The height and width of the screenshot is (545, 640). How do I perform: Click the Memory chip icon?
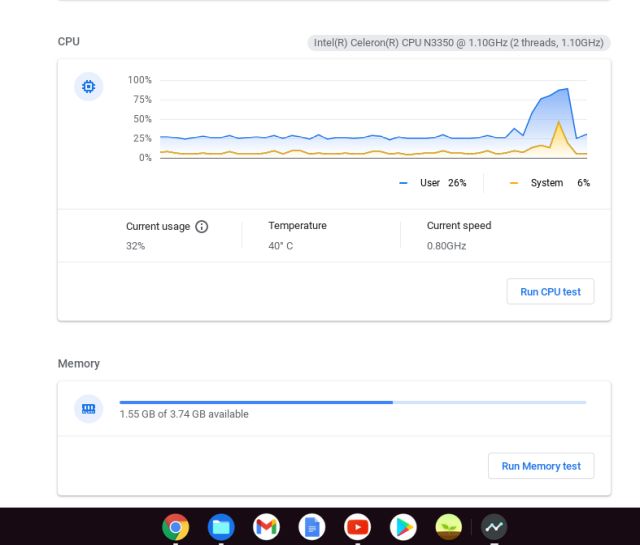click(89, 408)
